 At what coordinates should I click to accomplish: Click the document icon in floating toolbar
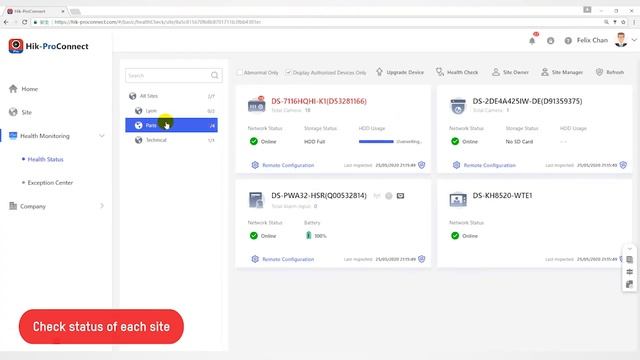(x=629, y=260)
